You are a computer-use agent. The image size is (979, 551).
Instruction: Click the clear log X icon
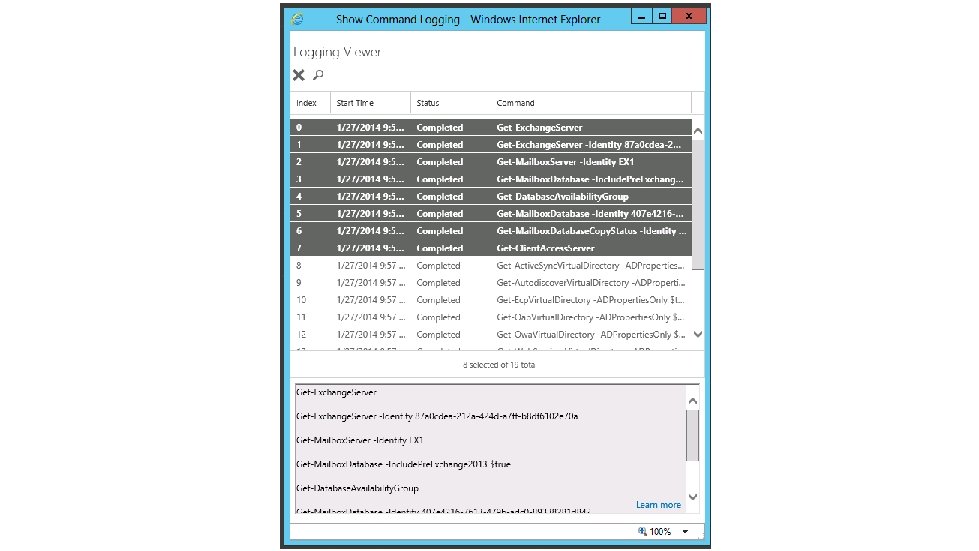(298, 75)
